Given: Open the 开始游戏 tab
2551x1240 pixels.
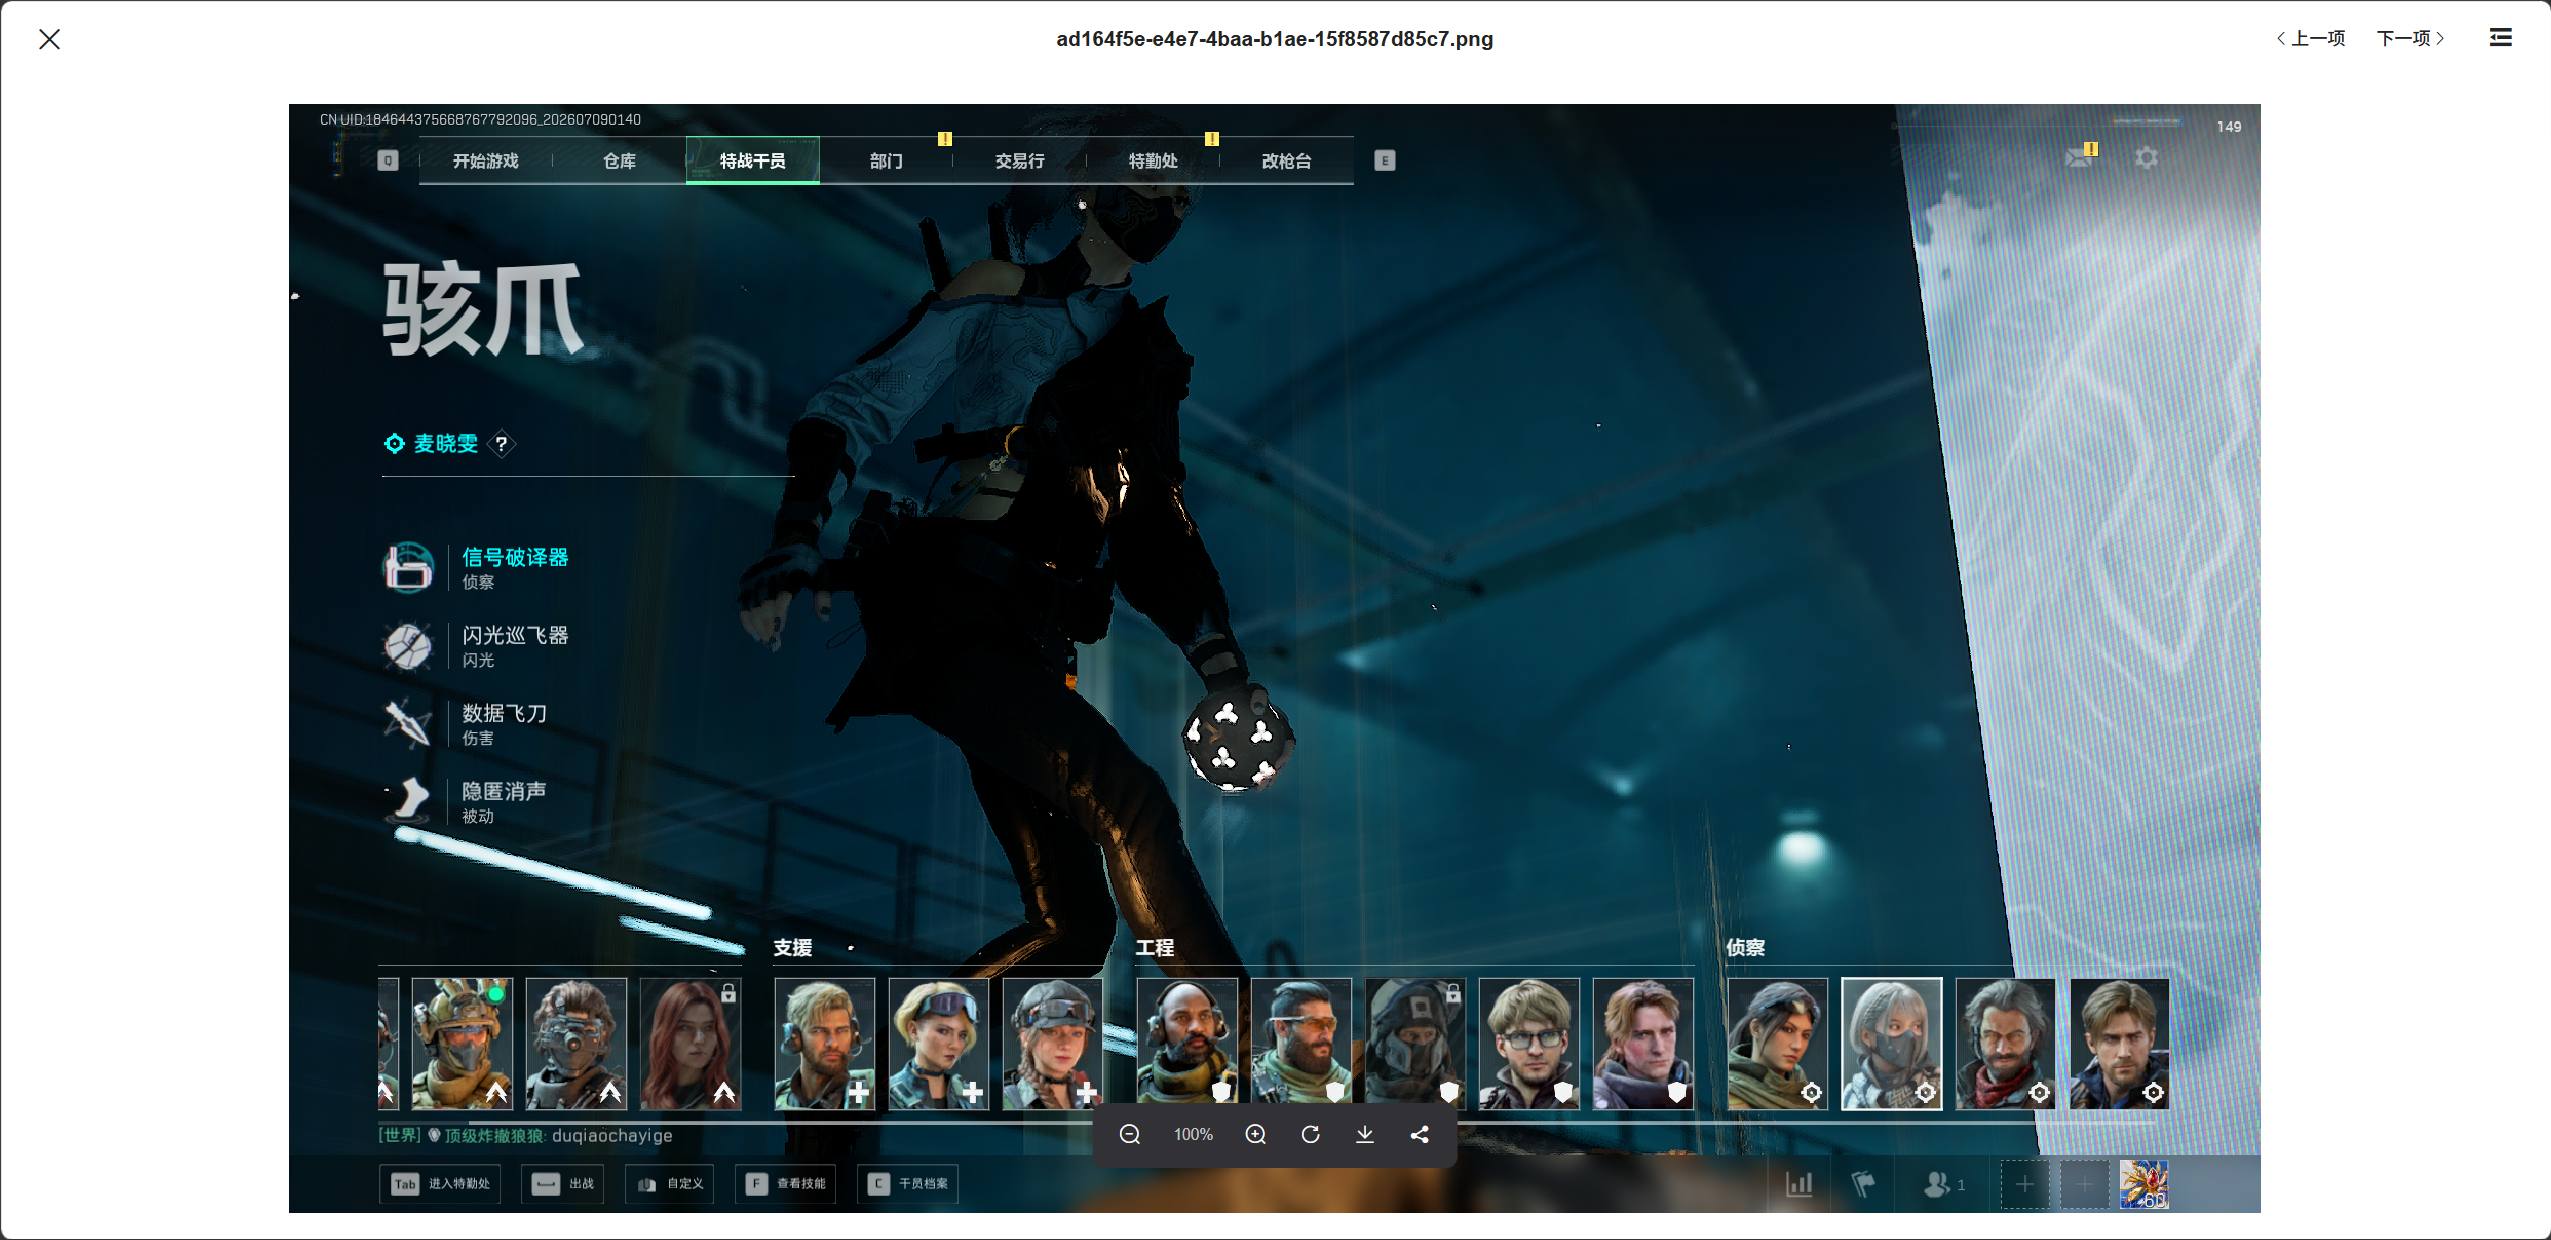Looking at the screenshot, I should pyautogui.click(x=485, y=161).
